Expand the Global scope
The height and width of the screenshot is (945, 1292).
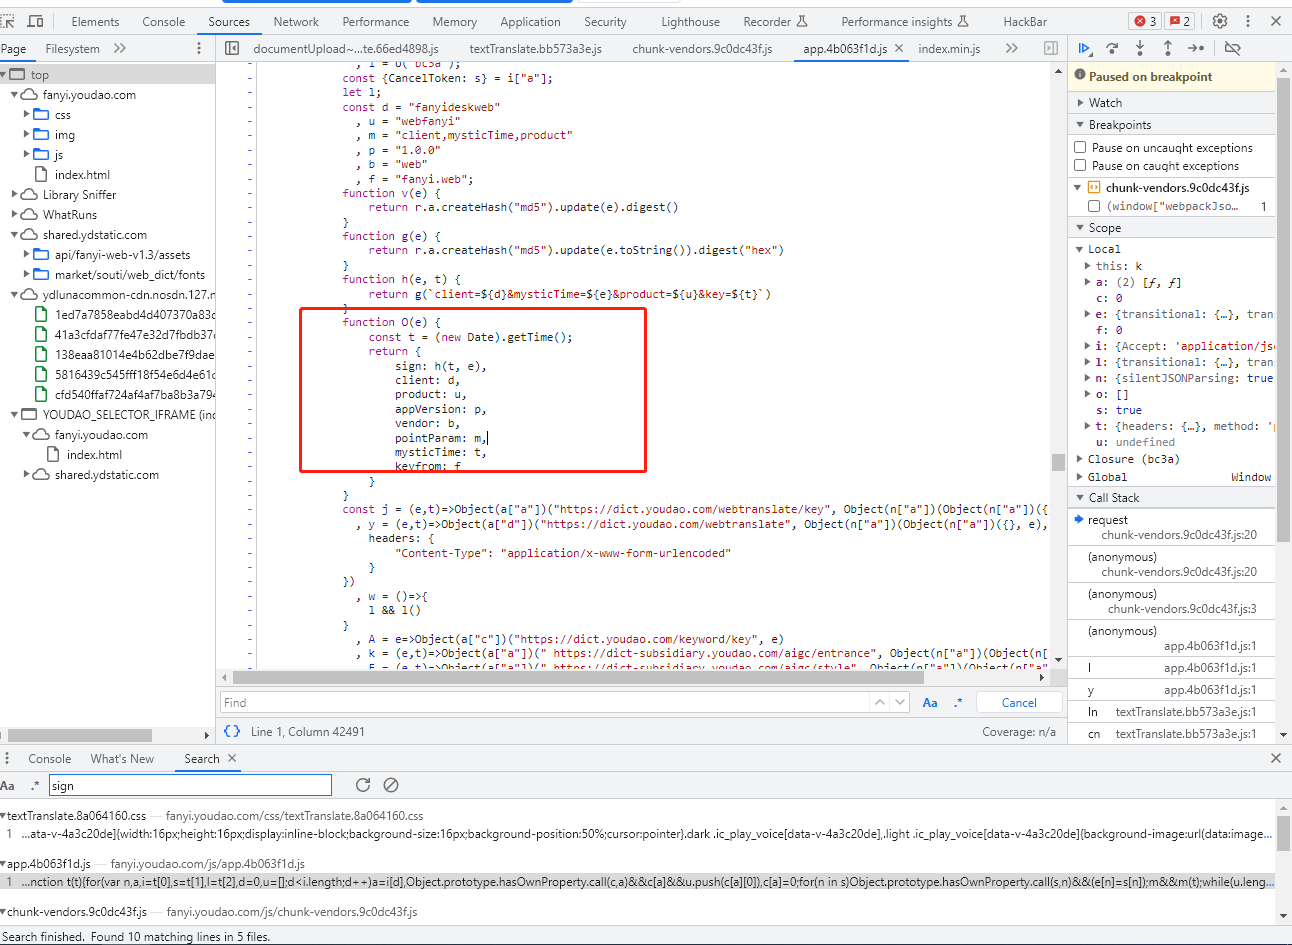click(1080, 477)
